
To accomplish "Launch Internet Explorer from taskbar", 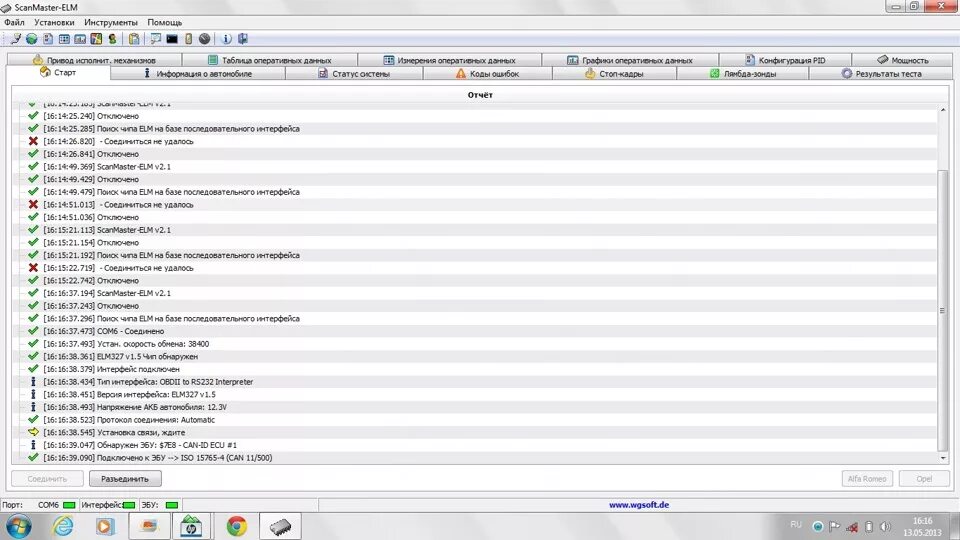I will pyautogui.click(x=62, y=526).
